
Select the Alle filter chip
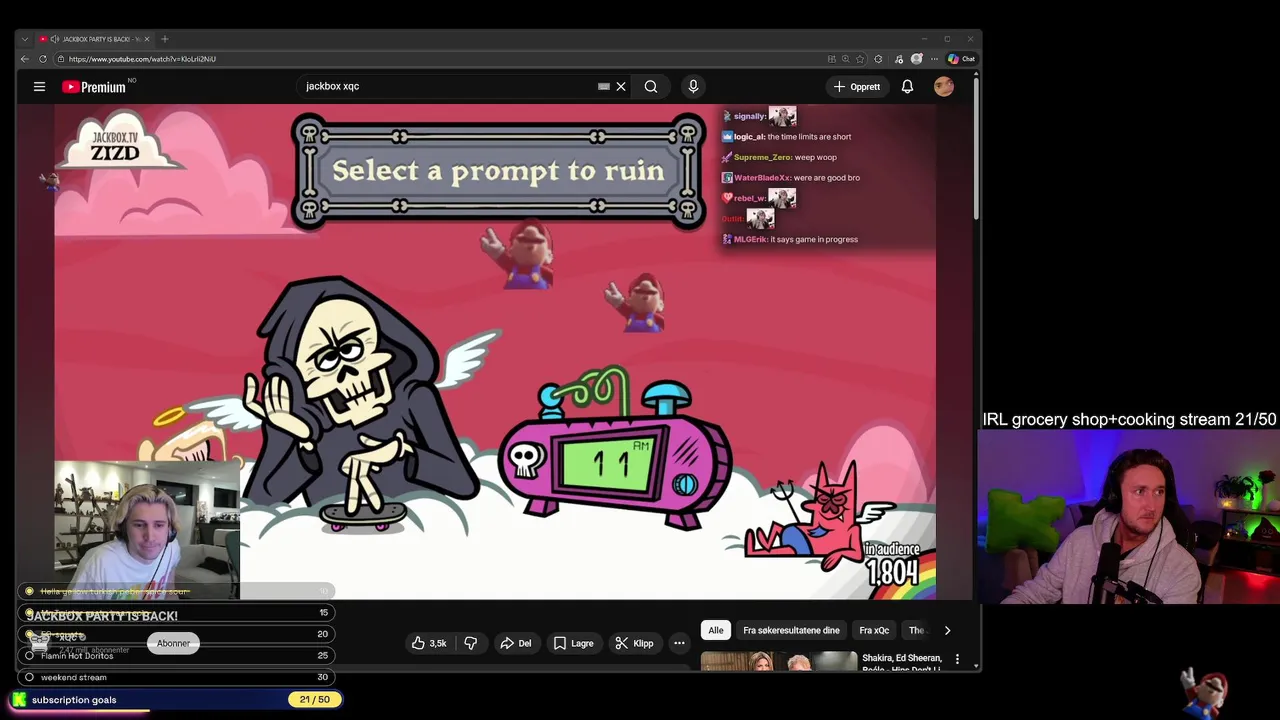716,630
